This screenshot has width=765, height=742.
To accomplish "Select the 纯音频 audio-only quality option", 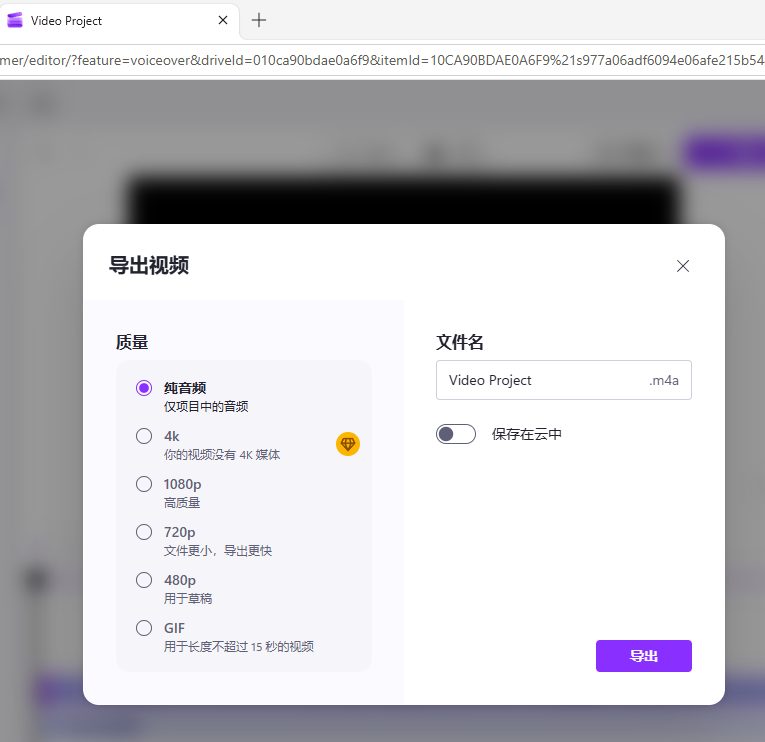I will pyautogui.click(x=144, y=388).
